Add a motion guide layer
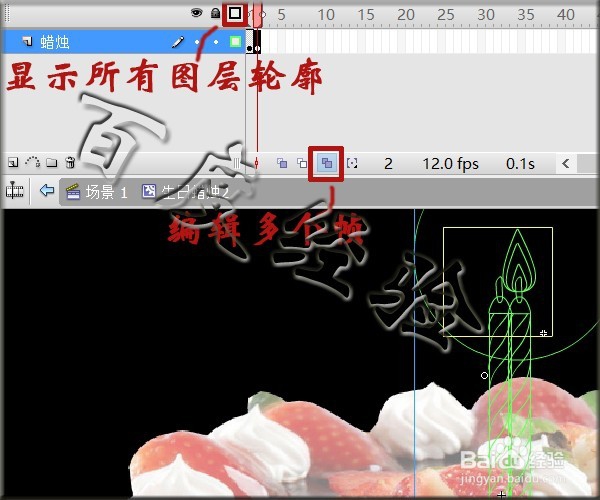The height and width of the screenshot is (500, 600). (33, 162)
